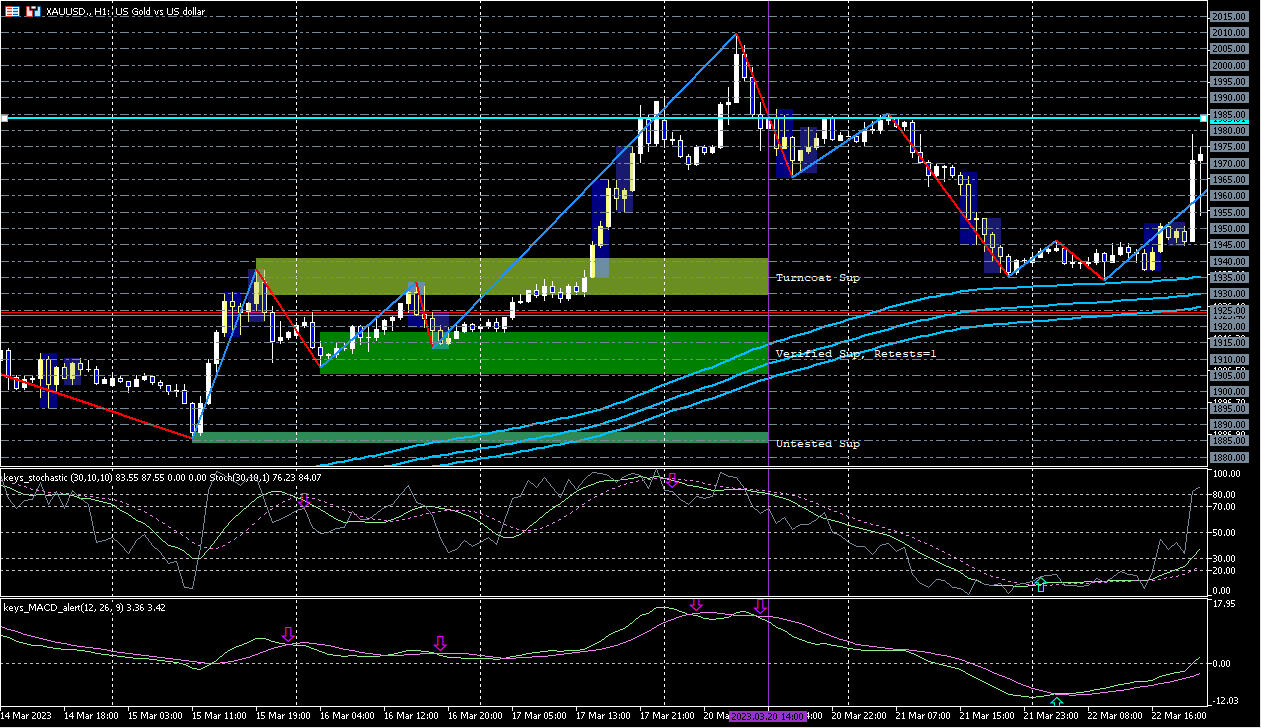Select the bright green Verified support zone rectangle
The width and height of the screenshot is (1261, 728).
click(x=543, y=354)
